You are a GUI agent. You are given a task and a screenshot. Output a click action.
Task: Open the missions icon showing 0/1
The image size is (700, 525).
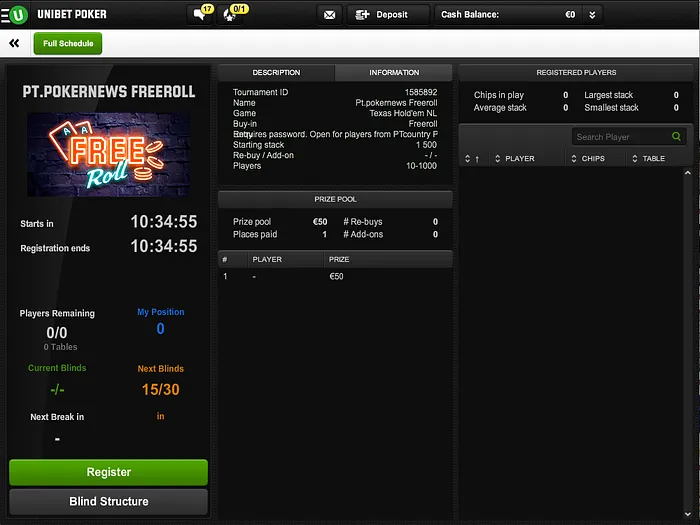(230, 14)
